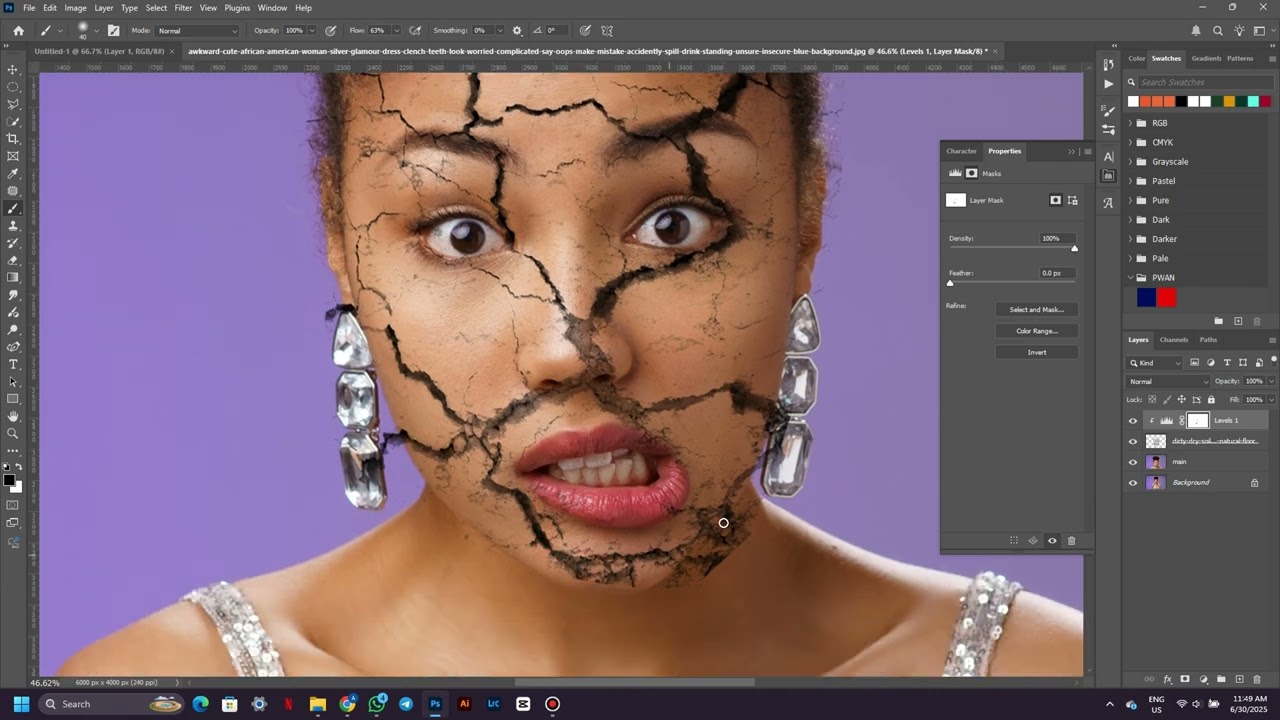Expand the Pastel swatch group
This screenshot has width=1280, height=720.
click(1130, 181)
